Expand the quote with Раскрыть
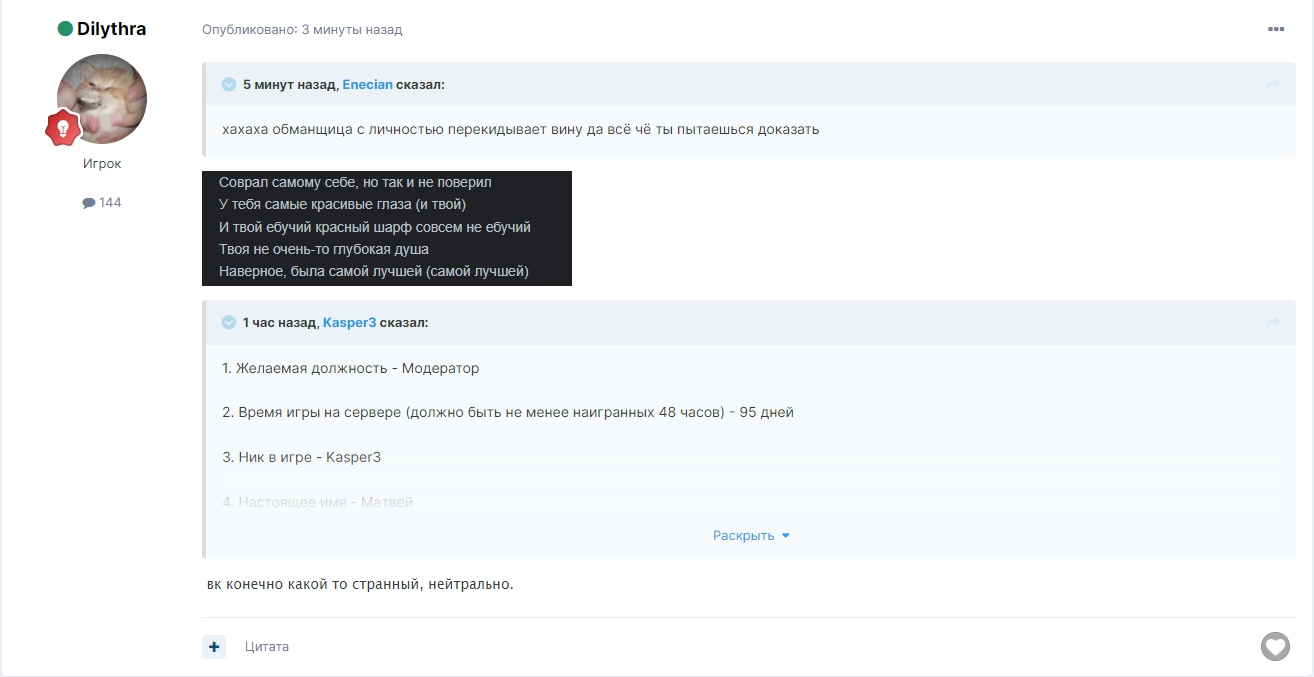Screen dimensions: 1314x677 click(743, 536)
